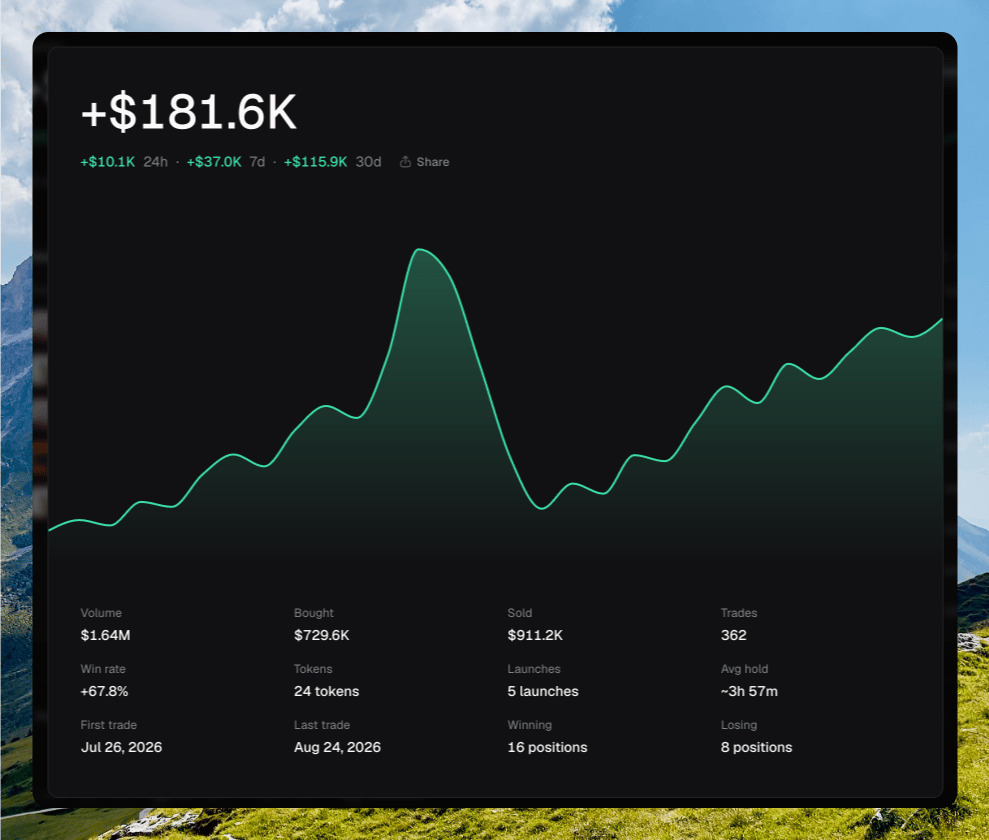This screenshot has width=989, height=840.
Task: Select the +$37.0K 7d profit value
Action: [214, 162]
